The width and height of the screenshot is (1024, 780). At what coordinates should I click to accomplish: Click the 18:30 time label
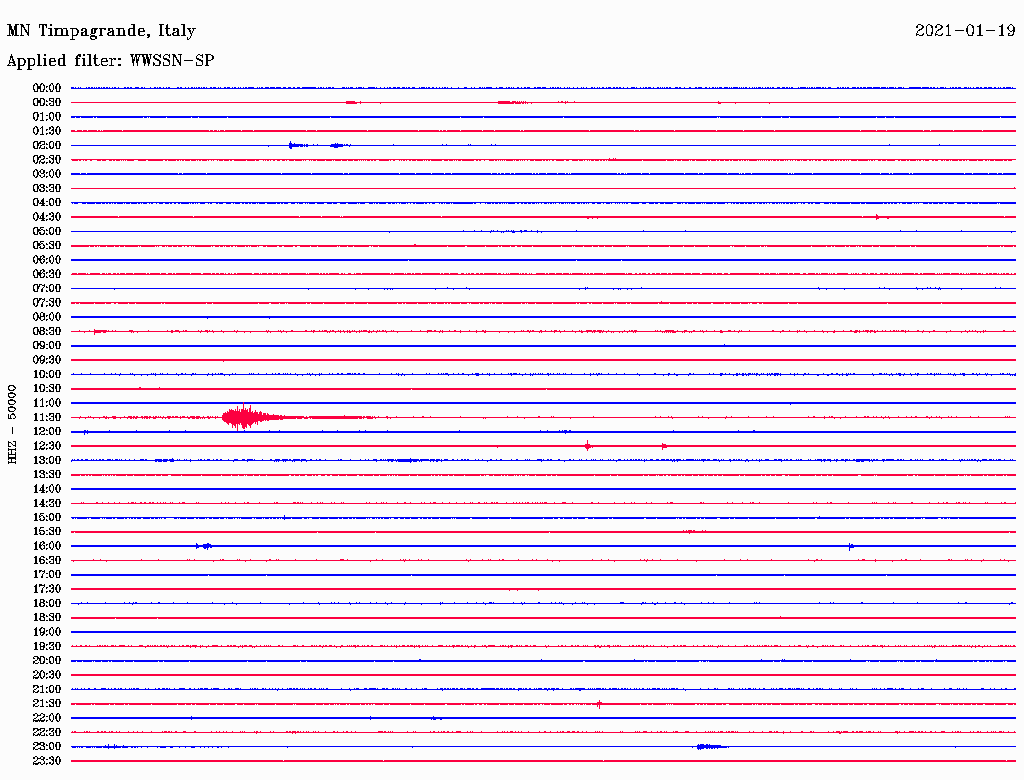47,618
